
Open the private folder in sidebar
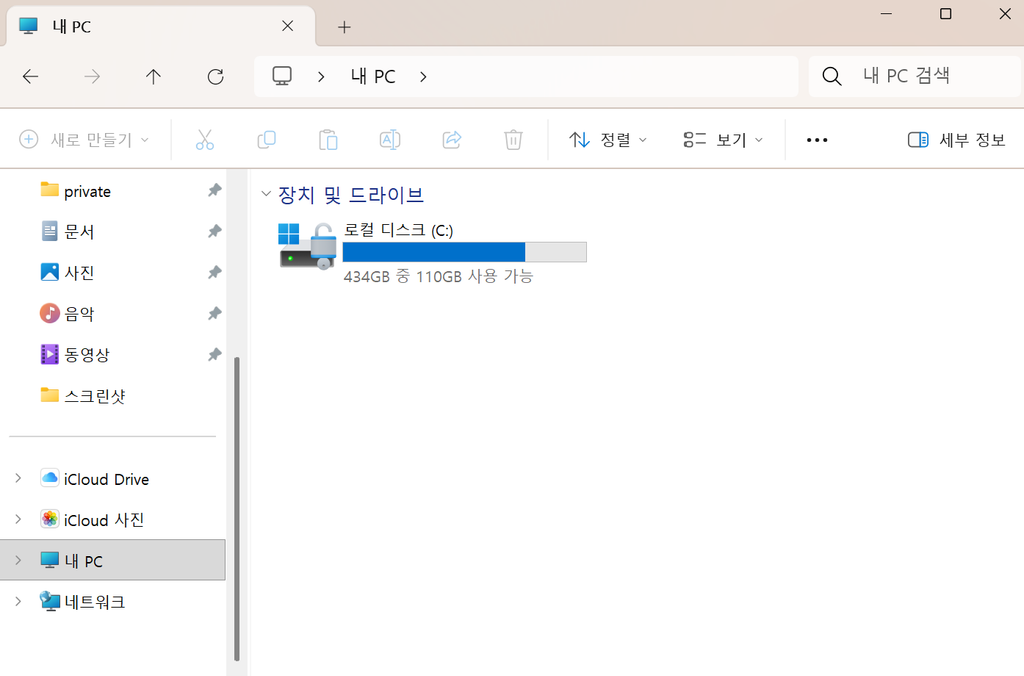tap(87, 191)
